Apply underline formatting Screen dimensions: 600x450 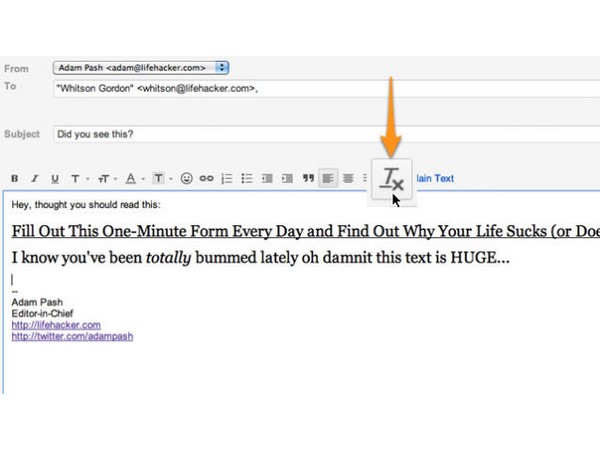(55, 179)
